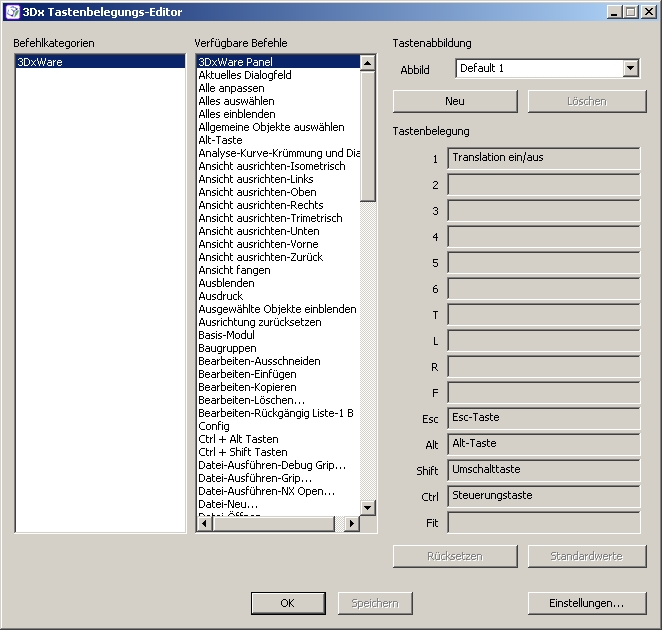Click command list scroll left arrow
662x630 pixels.
pyautogui.click(x=205, y=524)
